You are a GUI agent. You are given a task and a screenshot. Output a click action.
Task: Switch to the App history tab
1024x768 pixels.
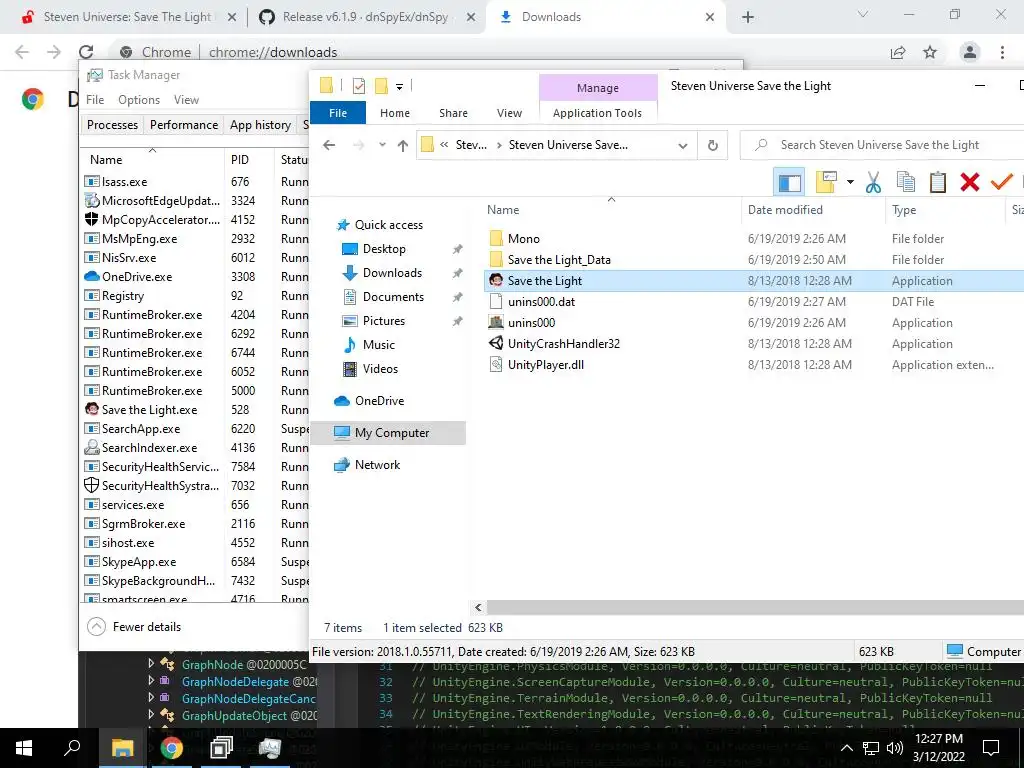(x=260, y=125)
